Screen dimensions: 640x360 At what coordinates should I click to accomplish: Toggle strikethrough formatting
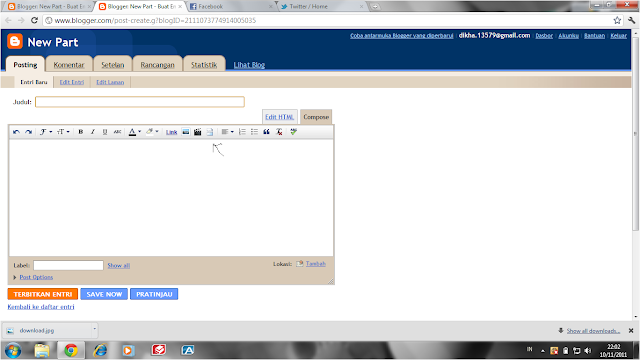point(117,132)
